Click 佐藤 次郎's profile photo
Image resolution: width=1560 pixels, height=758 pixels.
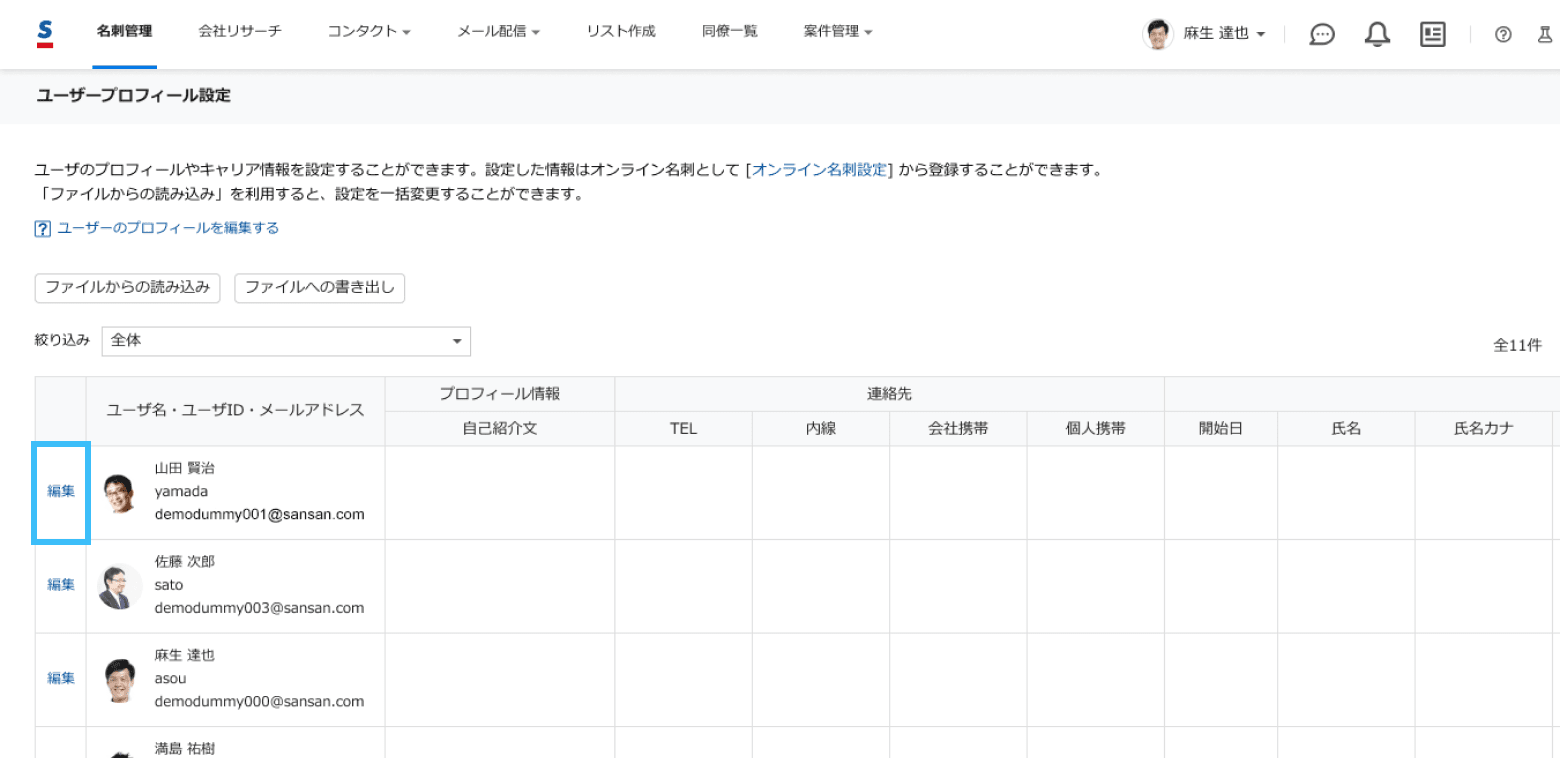[120, 586]
